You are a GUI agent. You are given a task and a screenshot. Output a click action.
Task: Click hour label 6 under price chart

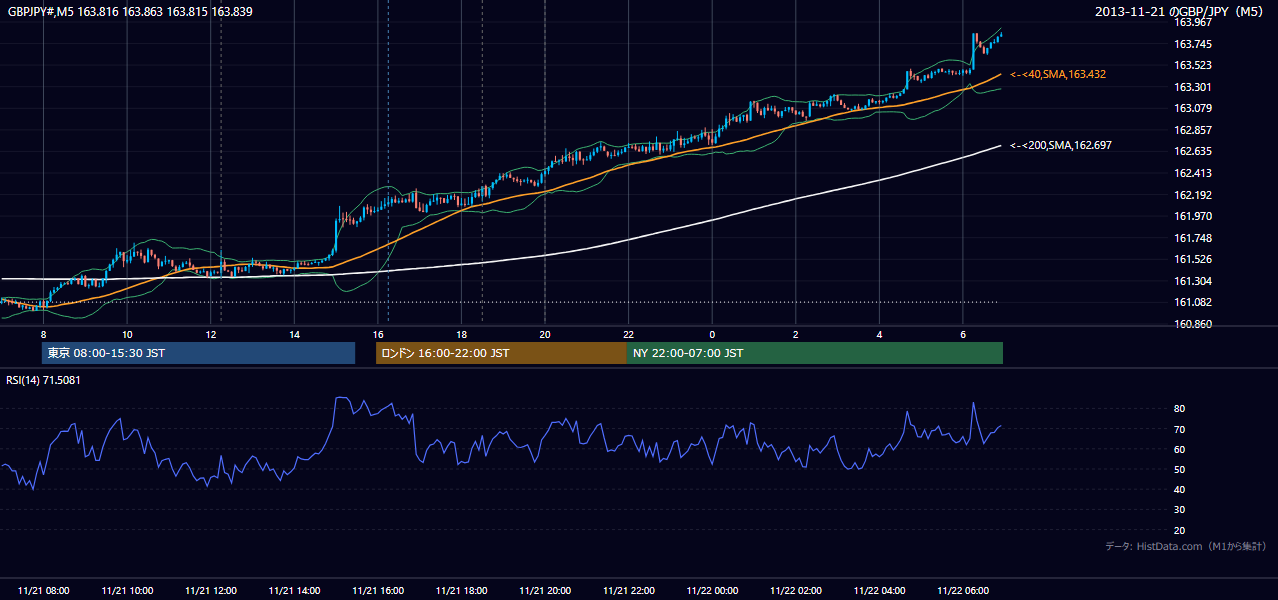coord(962,334)
